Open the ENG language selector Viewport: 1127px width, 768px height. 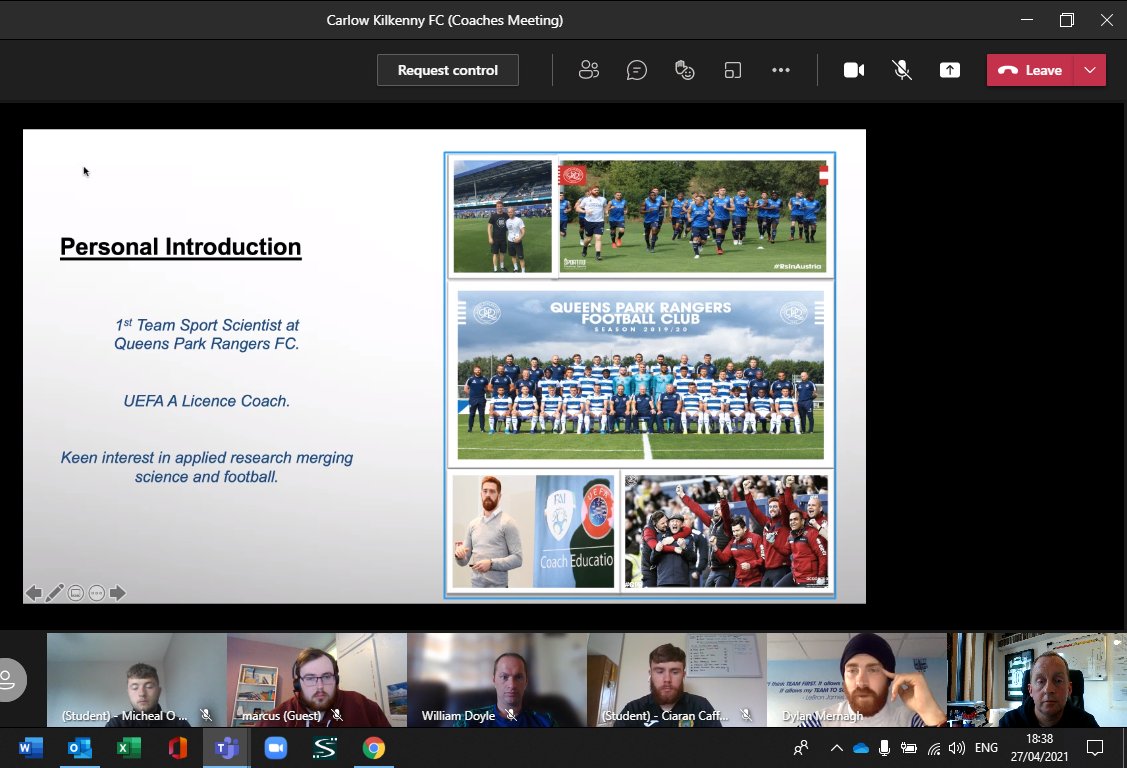tap(986, 747)
